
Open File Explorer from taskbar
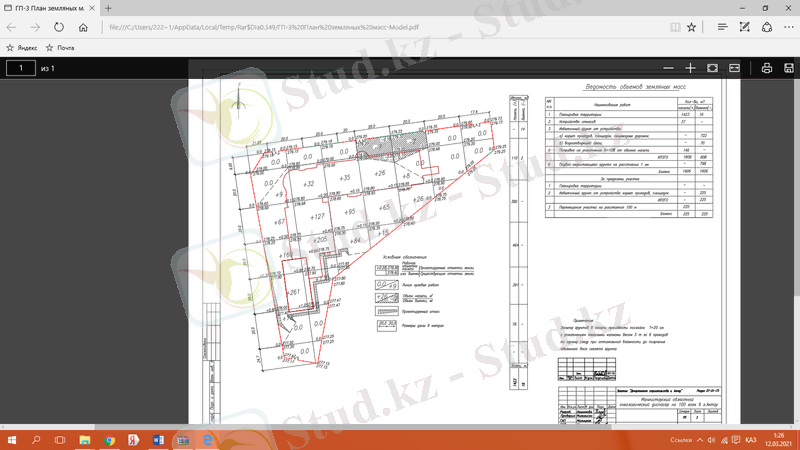click(85, 440)
